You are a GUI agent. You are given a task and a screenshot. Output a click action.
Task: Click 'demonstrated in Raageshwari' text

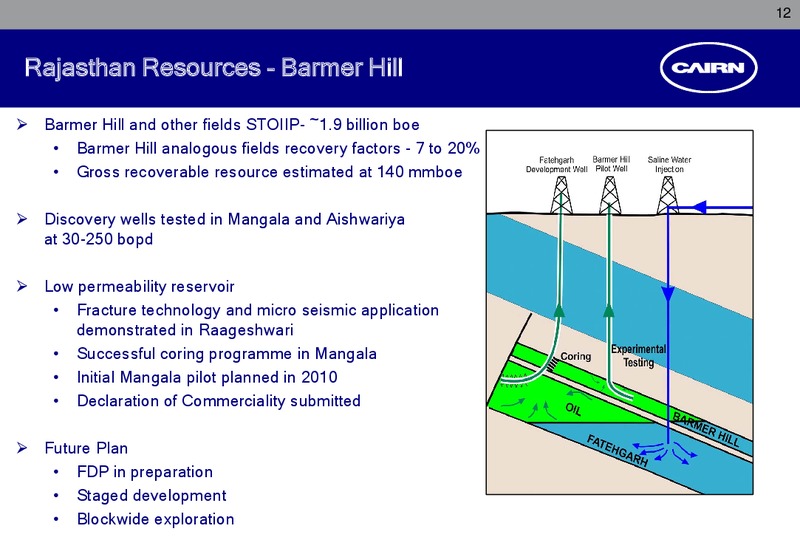185,330
